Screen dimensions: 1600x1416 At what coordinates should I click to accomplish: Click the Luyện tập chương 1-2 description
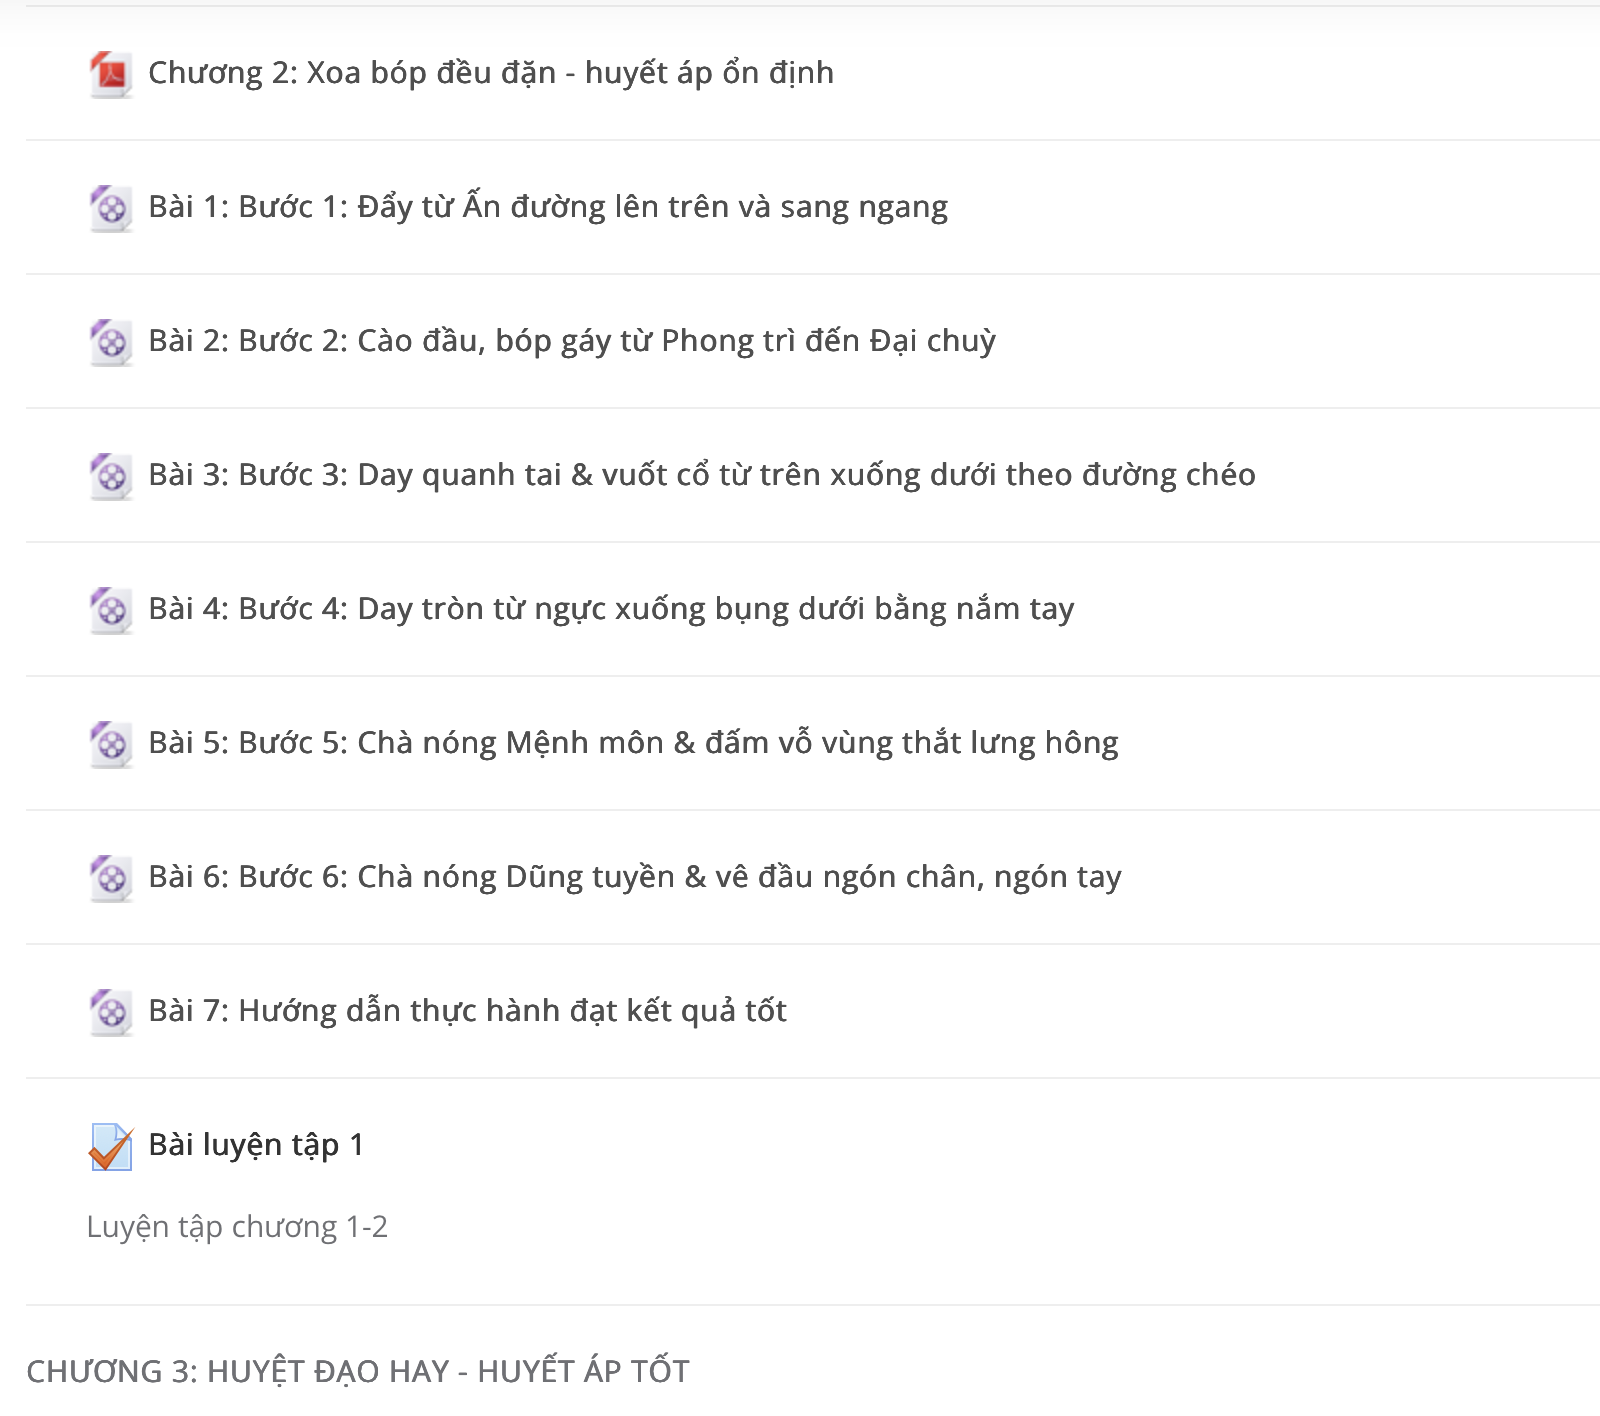pyautogui.click(x=237, y=1227)
